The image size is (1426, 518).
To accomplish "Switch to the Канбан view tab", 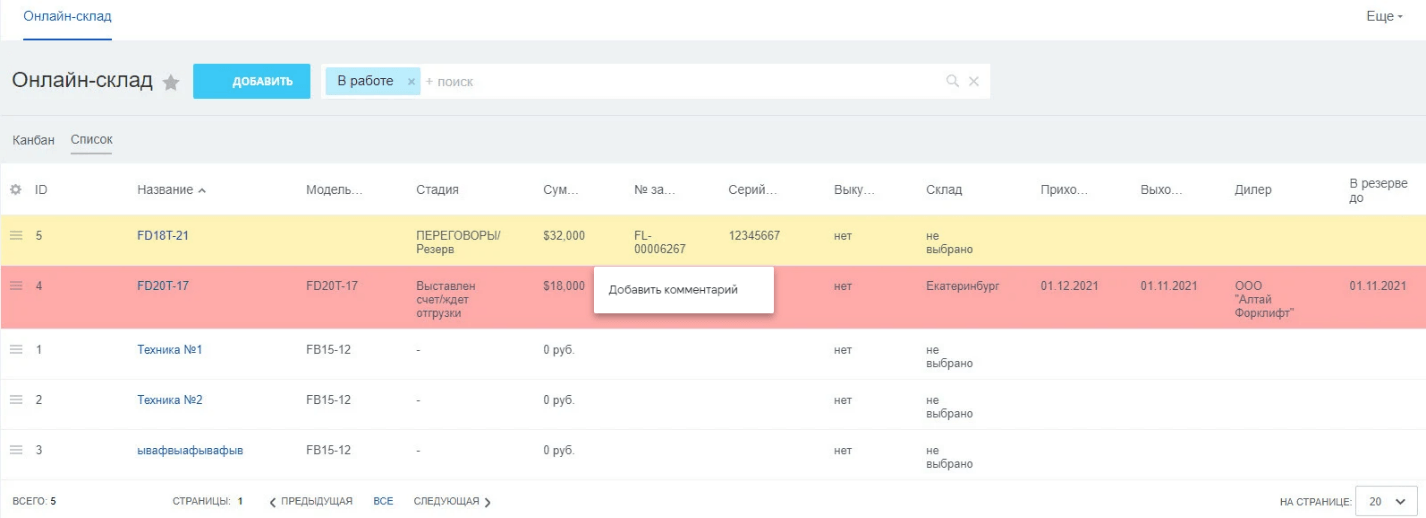I will click(33, 140).
